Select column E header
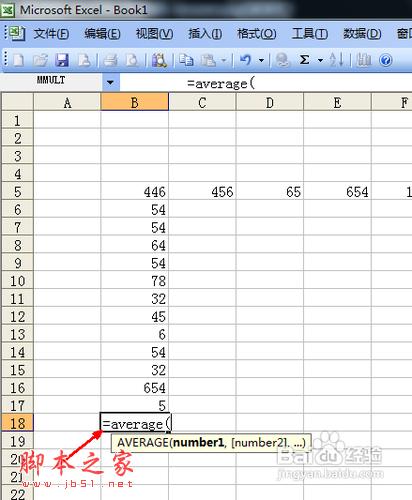The height and width of the screenshot is (500, 412). [337, 102]
